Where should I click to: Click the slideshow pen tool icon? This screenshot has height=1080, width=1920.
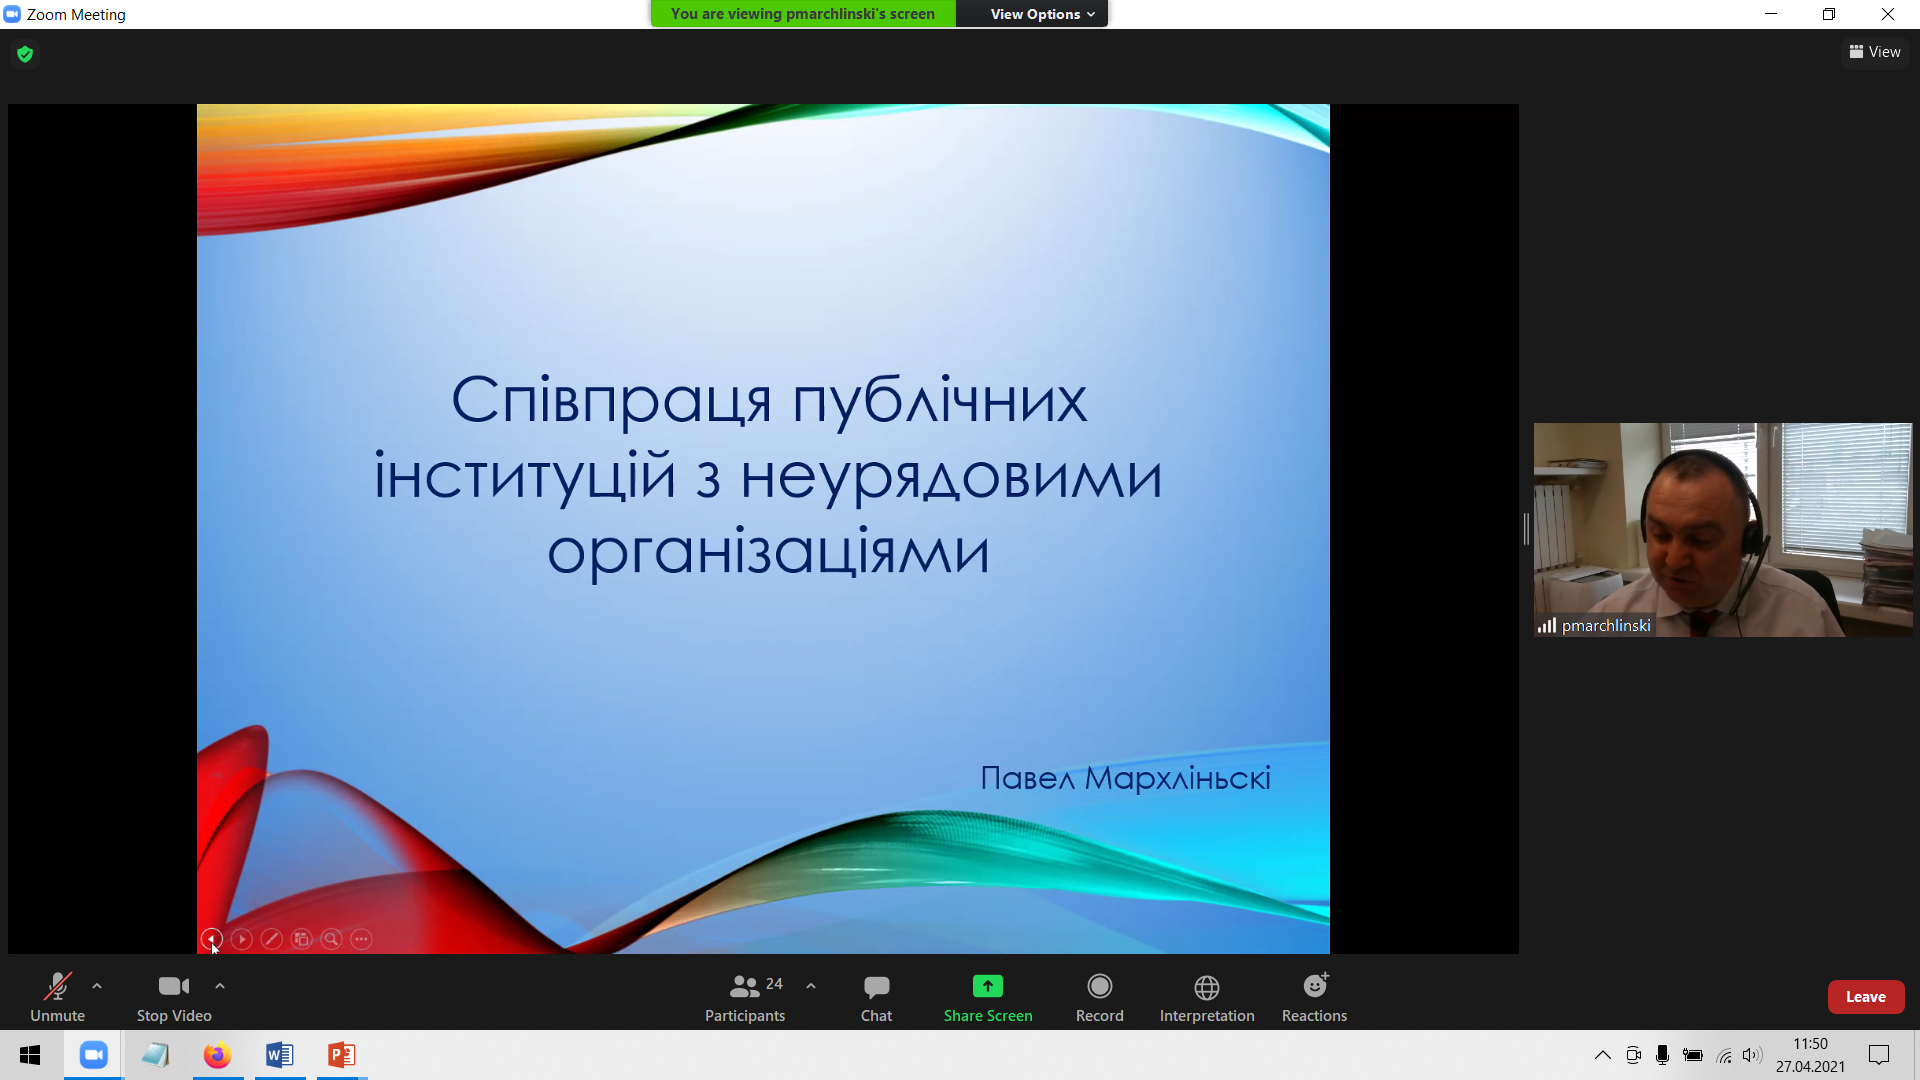tap(271, 939)
